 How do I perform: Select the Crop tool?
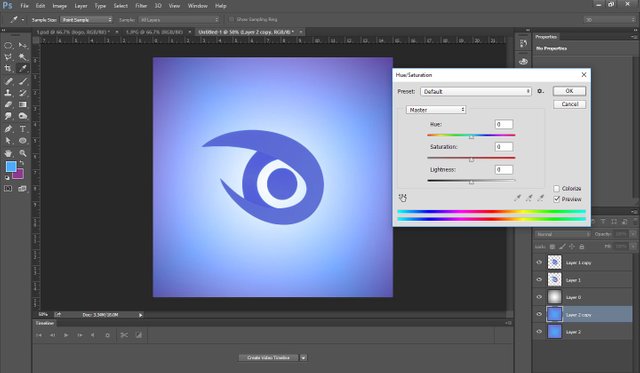(8, 68)
